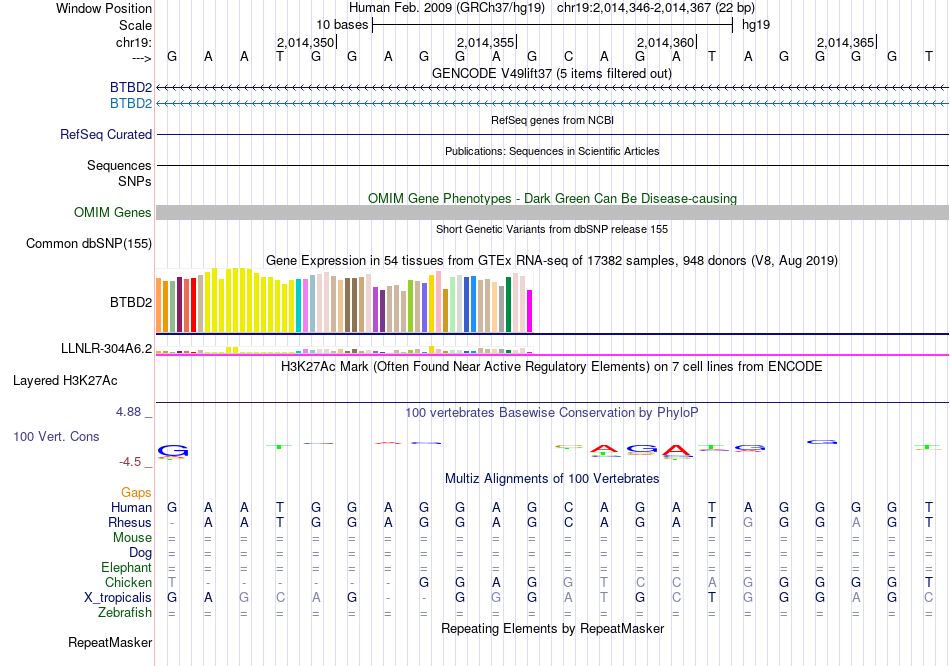
Task: Click the OMIM Genes label
Action: (112, 212)
